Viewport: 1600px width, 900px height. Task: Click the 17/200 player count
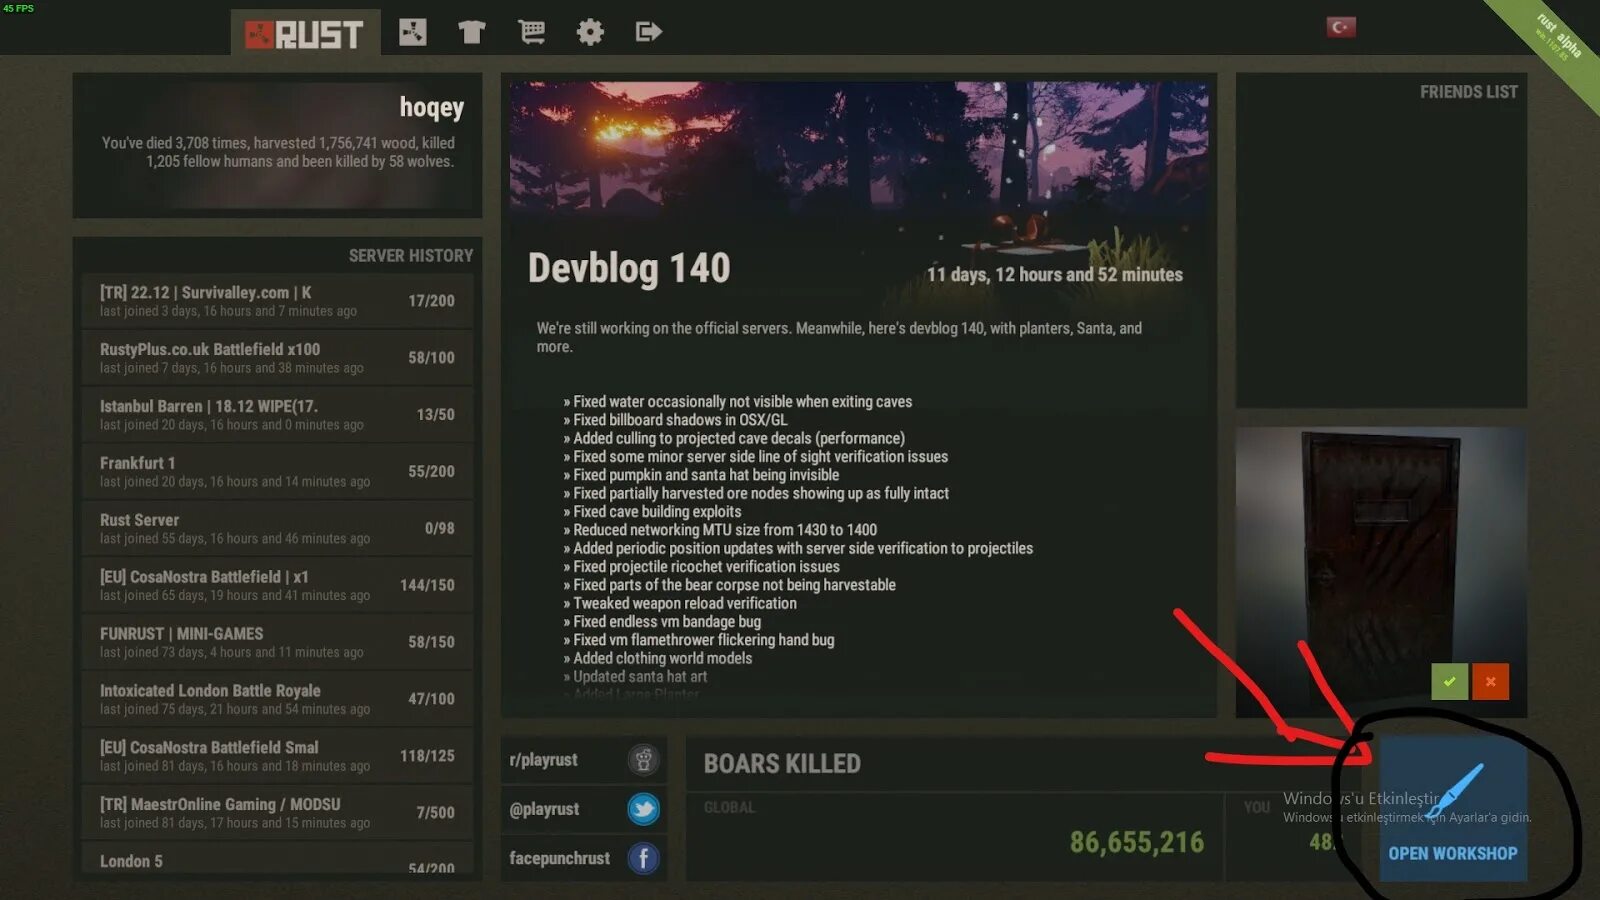431,301
